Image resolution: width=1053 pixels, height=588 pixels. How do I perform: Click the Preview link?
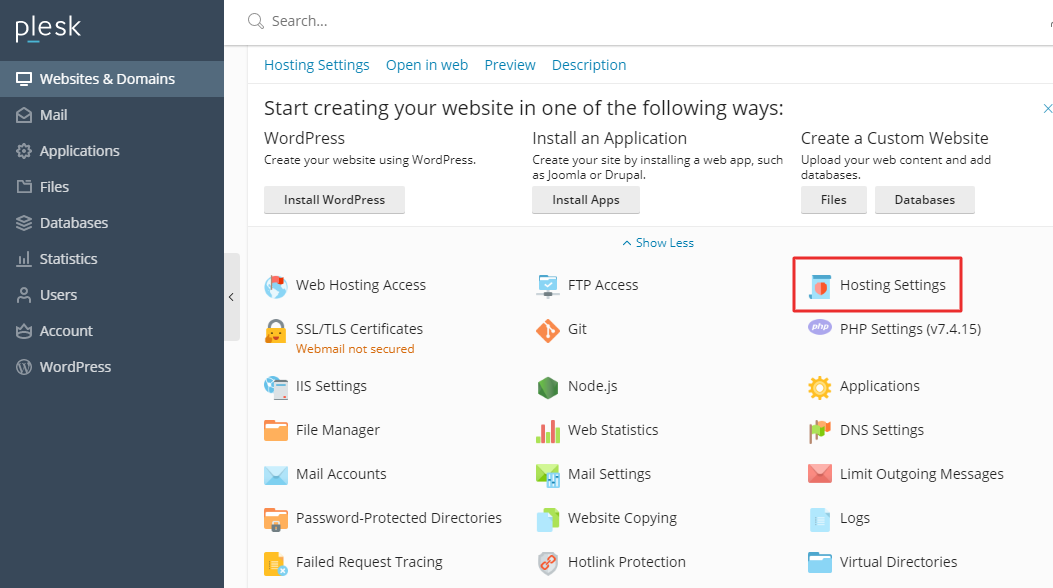510,65
